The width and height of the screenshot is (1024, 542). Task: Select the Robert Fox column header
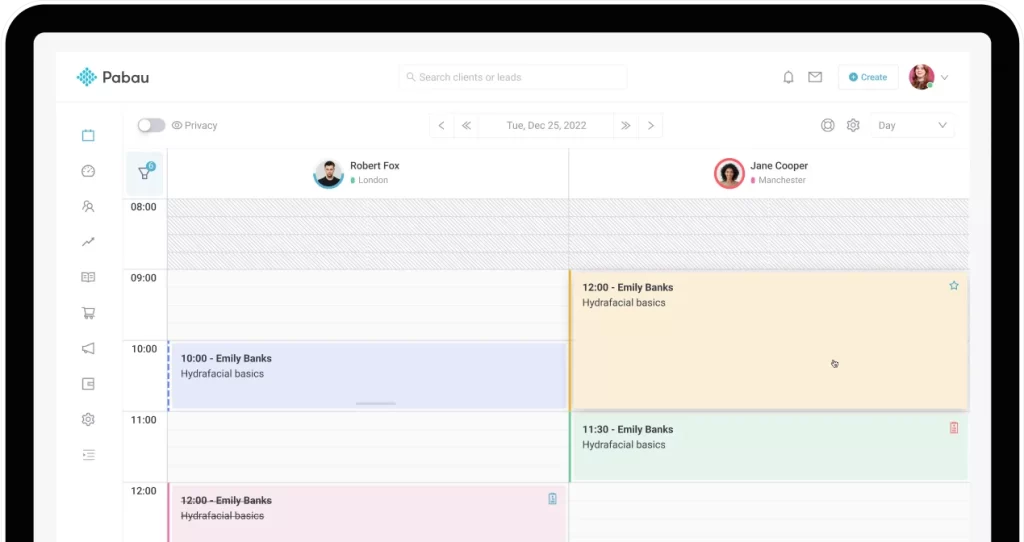pyautogui.click(x=367, y=173)
